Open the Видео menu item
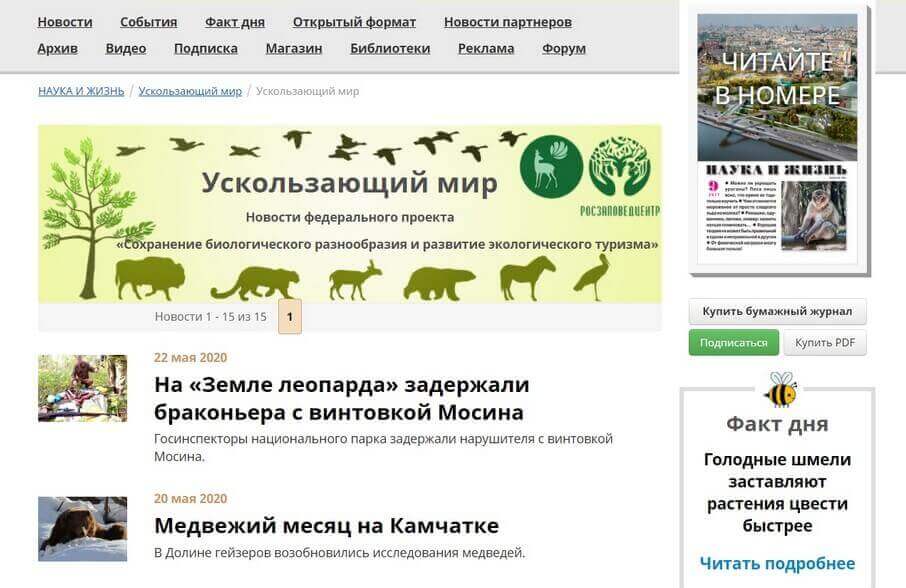 (126, 48)
